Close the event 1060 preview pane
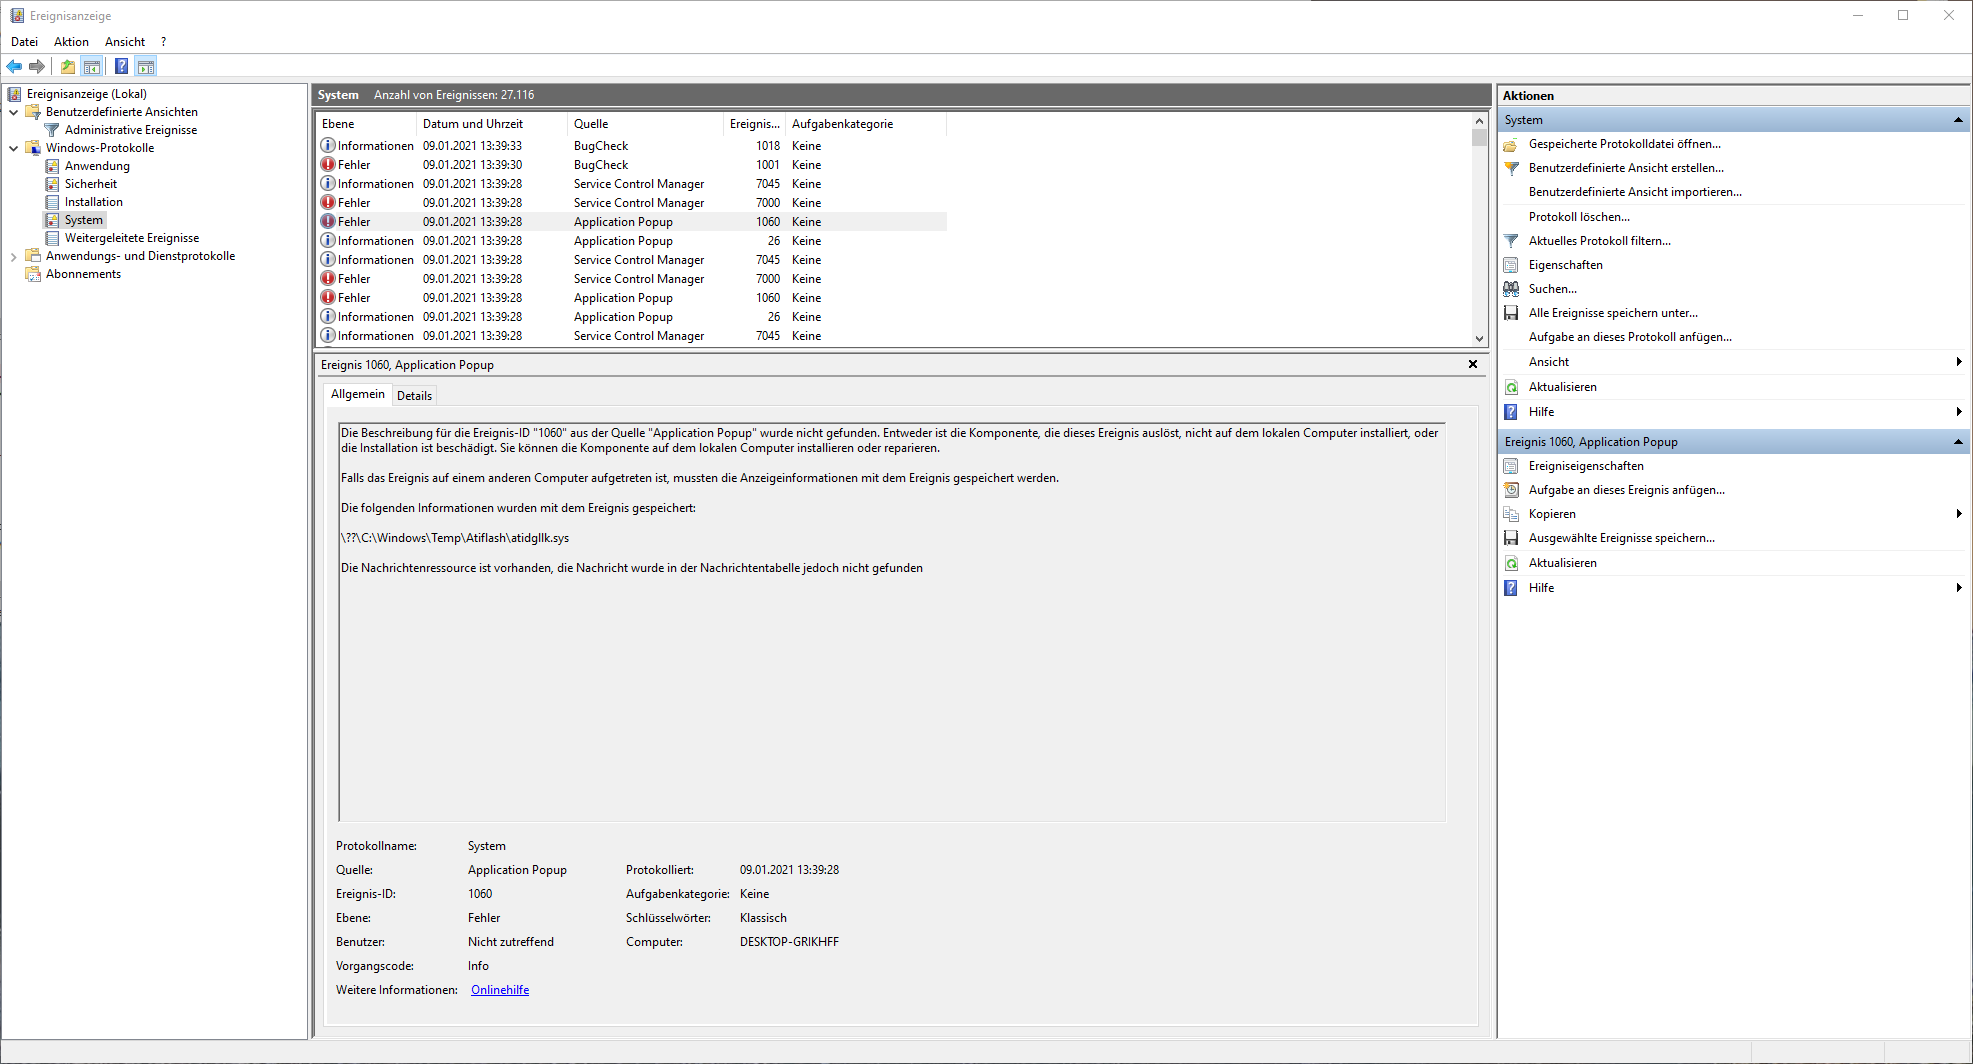1973x1064 pixels. [1473, 365]
